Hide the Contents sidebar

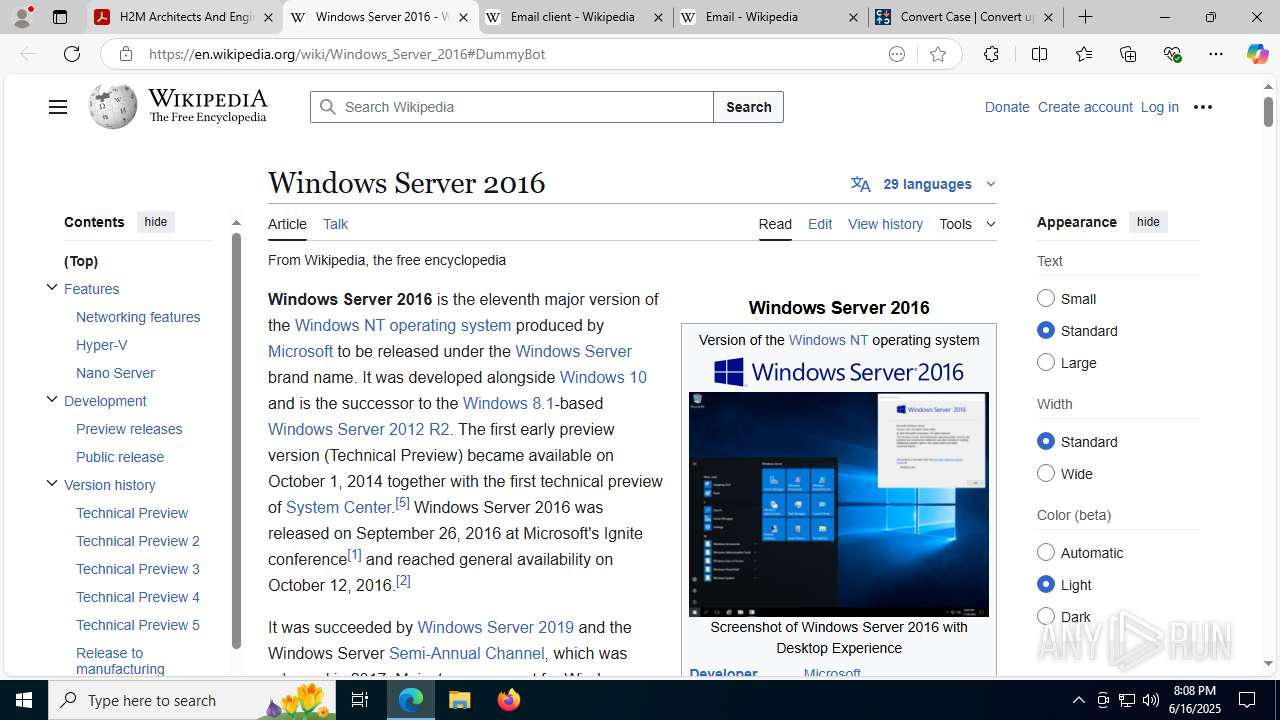pyautogui.click(x=155, y=222)
